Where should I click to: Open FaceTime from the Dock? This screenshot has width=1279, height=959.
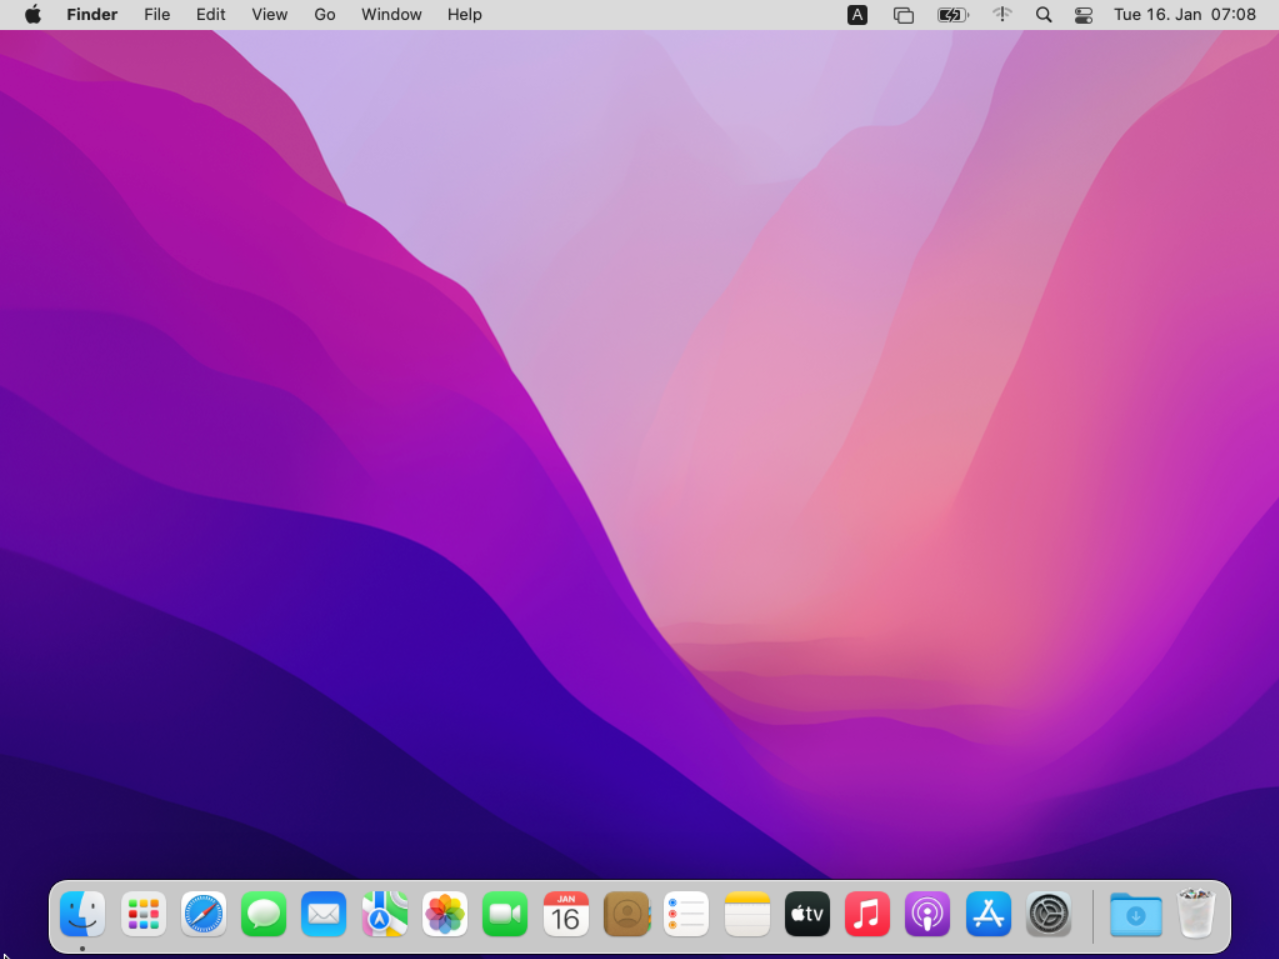505,913
